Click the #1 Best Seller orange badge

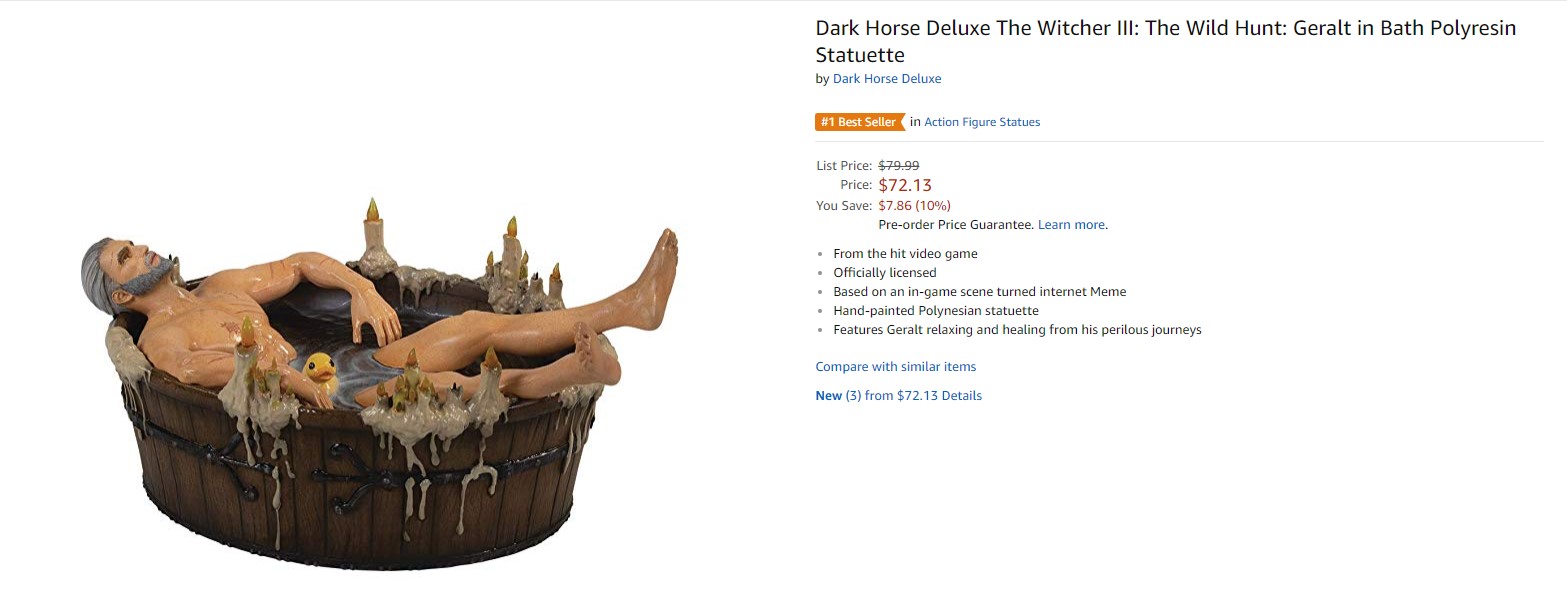[x=860, y=122]
